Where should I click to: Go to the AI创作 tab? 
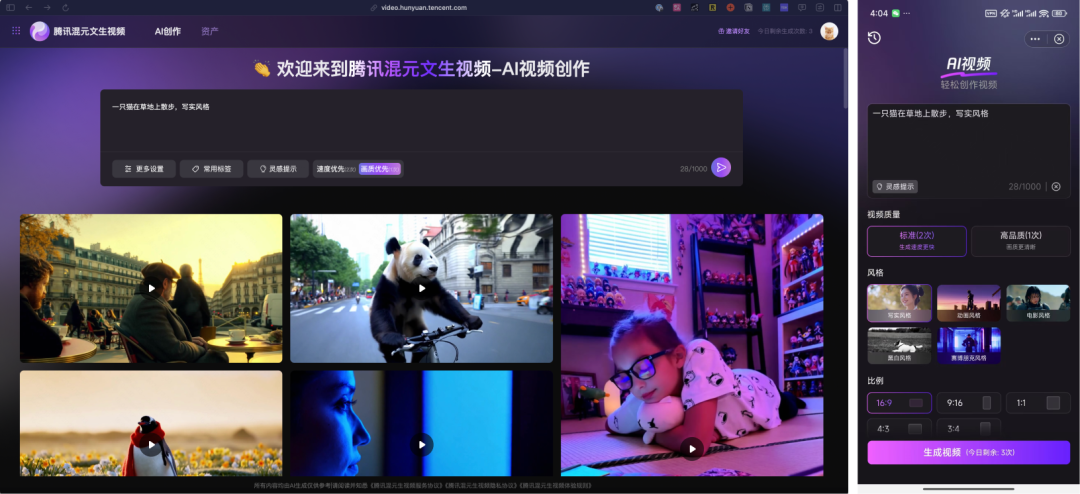[x=167, y=31]
